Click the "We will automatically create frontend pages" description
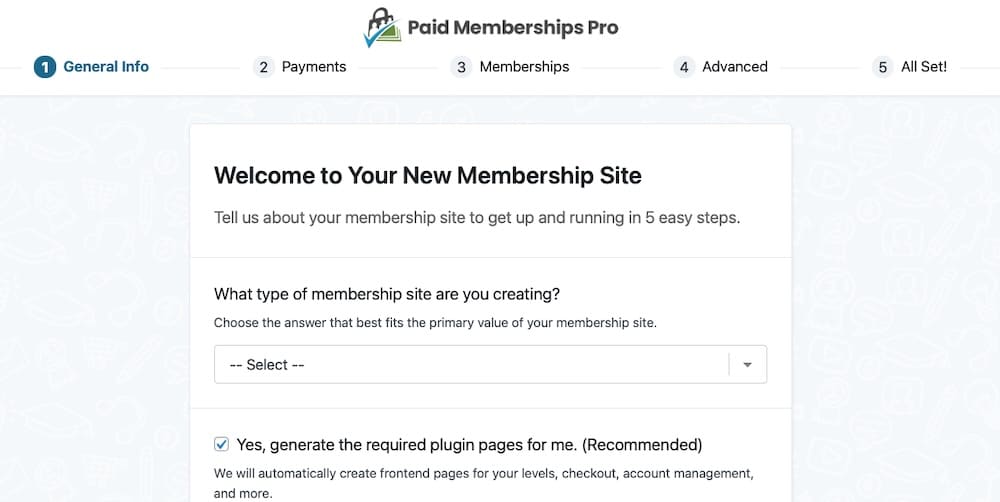The width and height of the screenshot is (1000, 502). (483, 472)
